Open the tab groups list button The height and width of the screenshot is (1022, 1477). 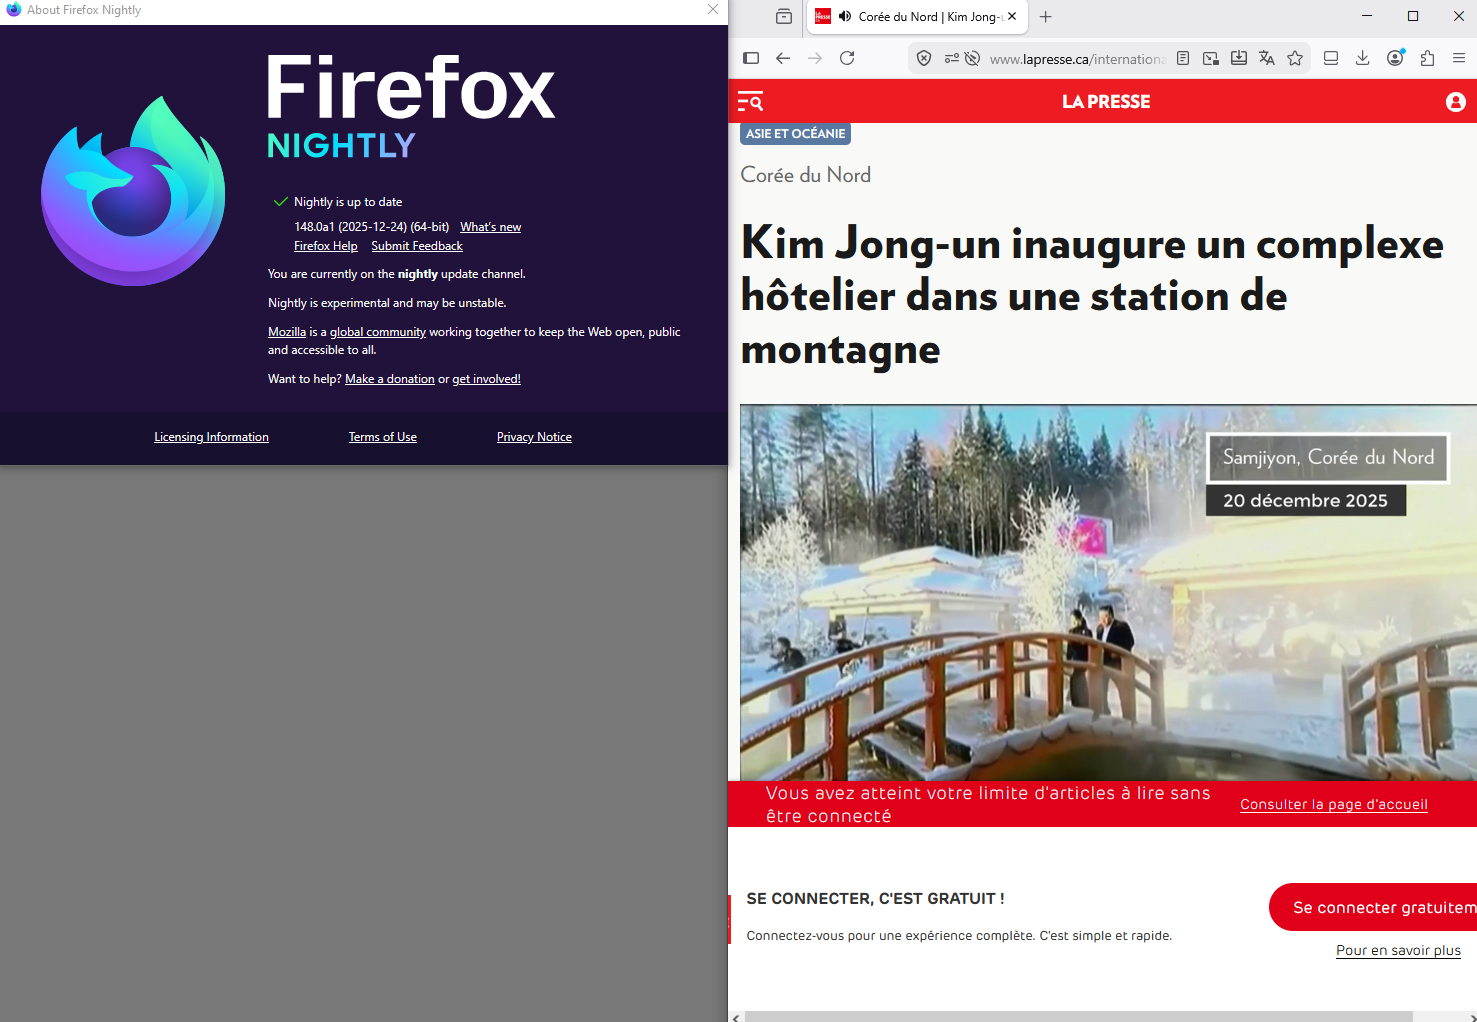[x=784, y=16]
